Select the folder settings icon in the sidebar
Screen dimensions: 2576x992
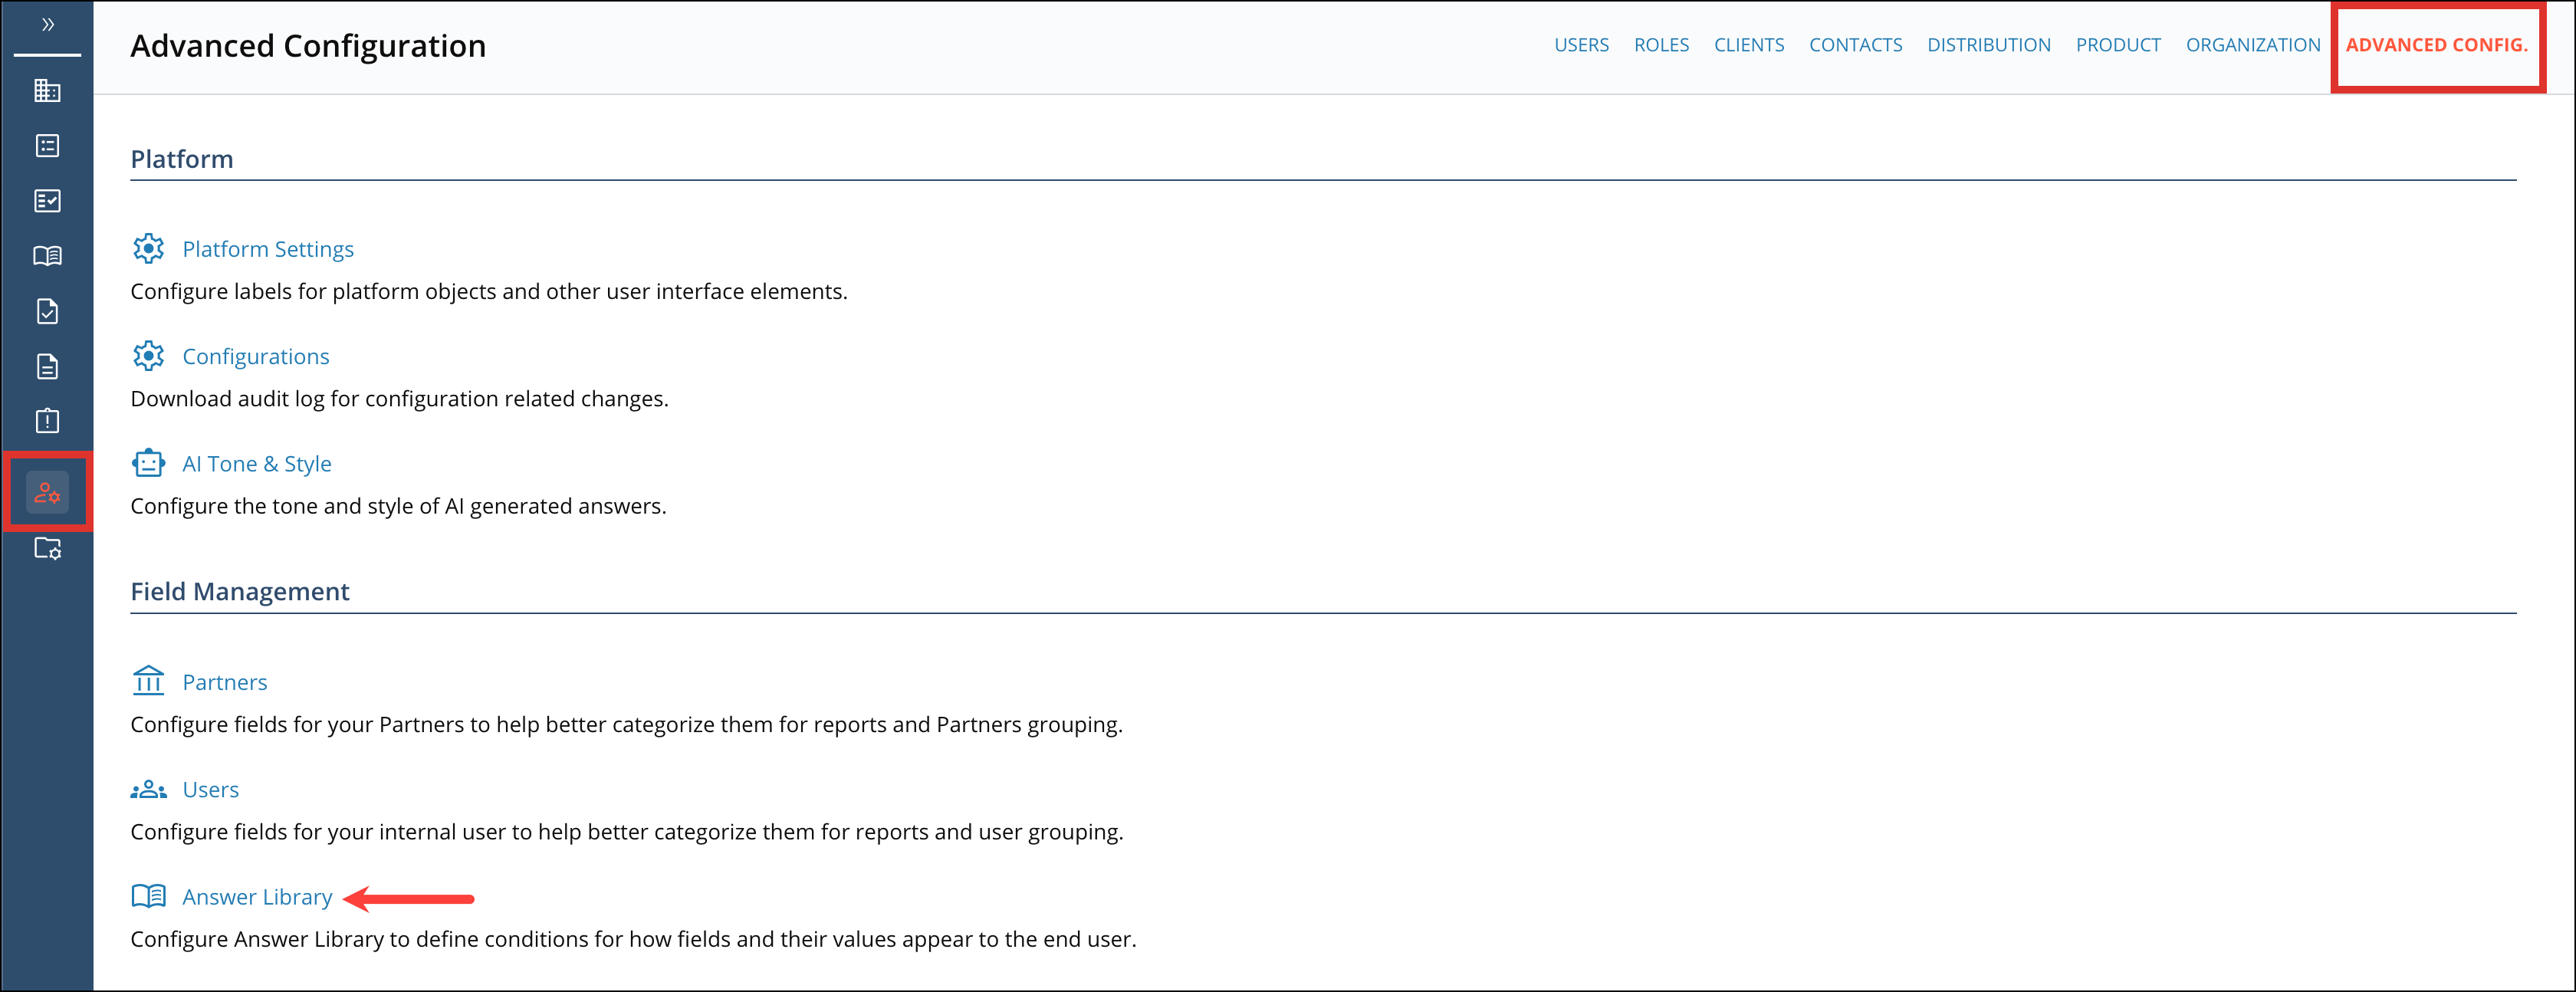47,549
